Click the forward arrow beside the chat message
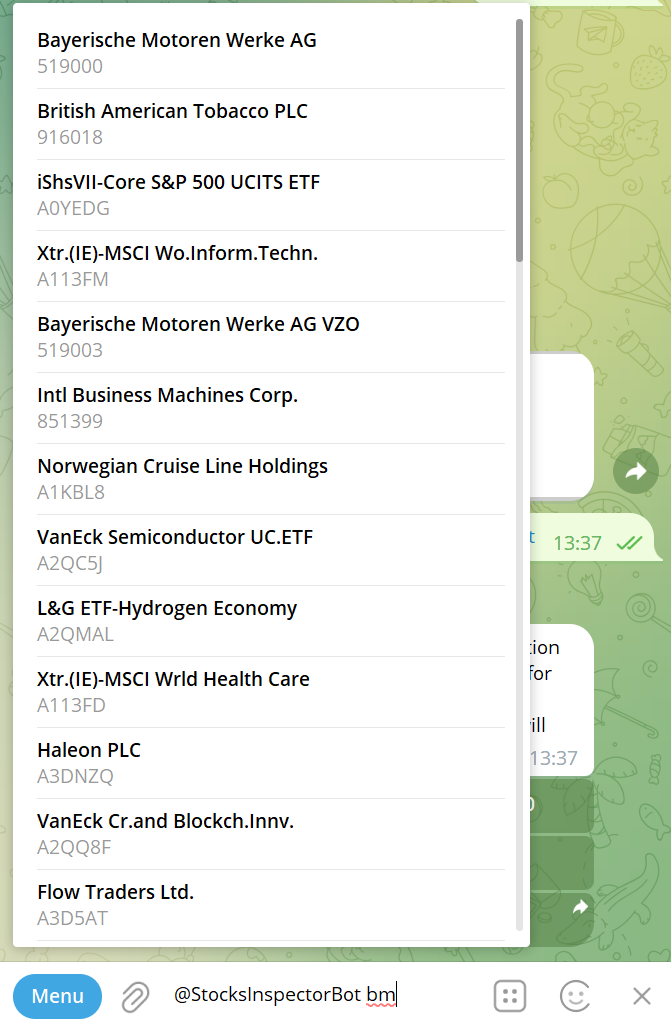Image resolution: width=671 pixels, height=1024 pixels. point(635,472)
